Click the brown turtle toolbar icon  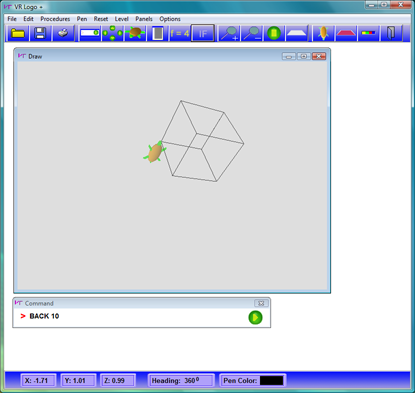click(135, 33)
